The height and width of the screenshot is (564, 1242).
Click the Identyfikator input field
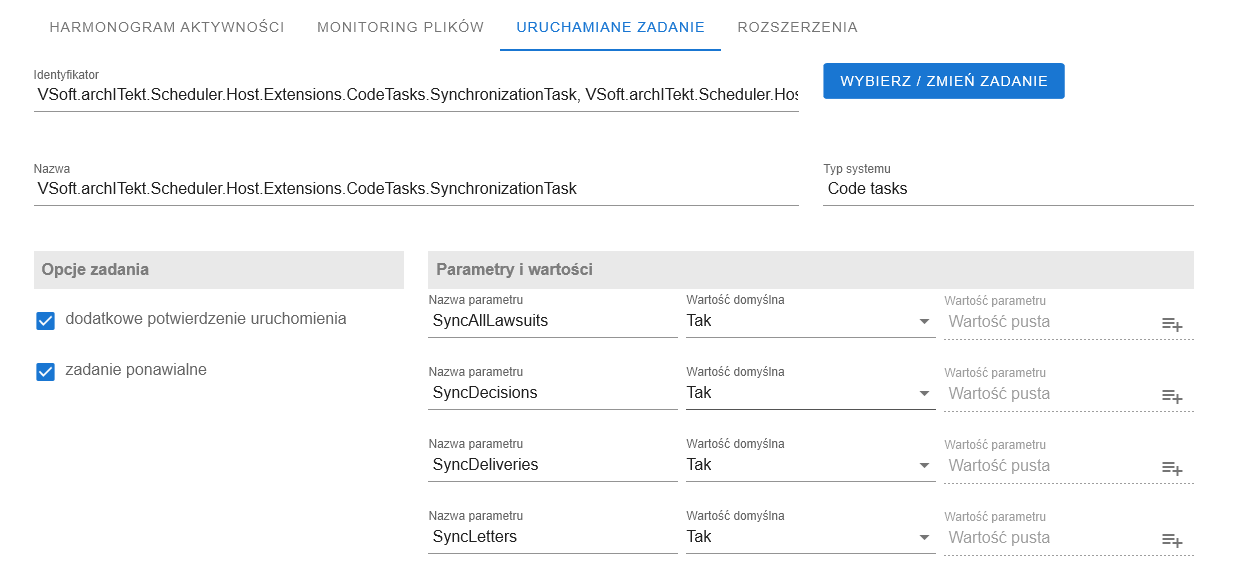tap(416, 95)
